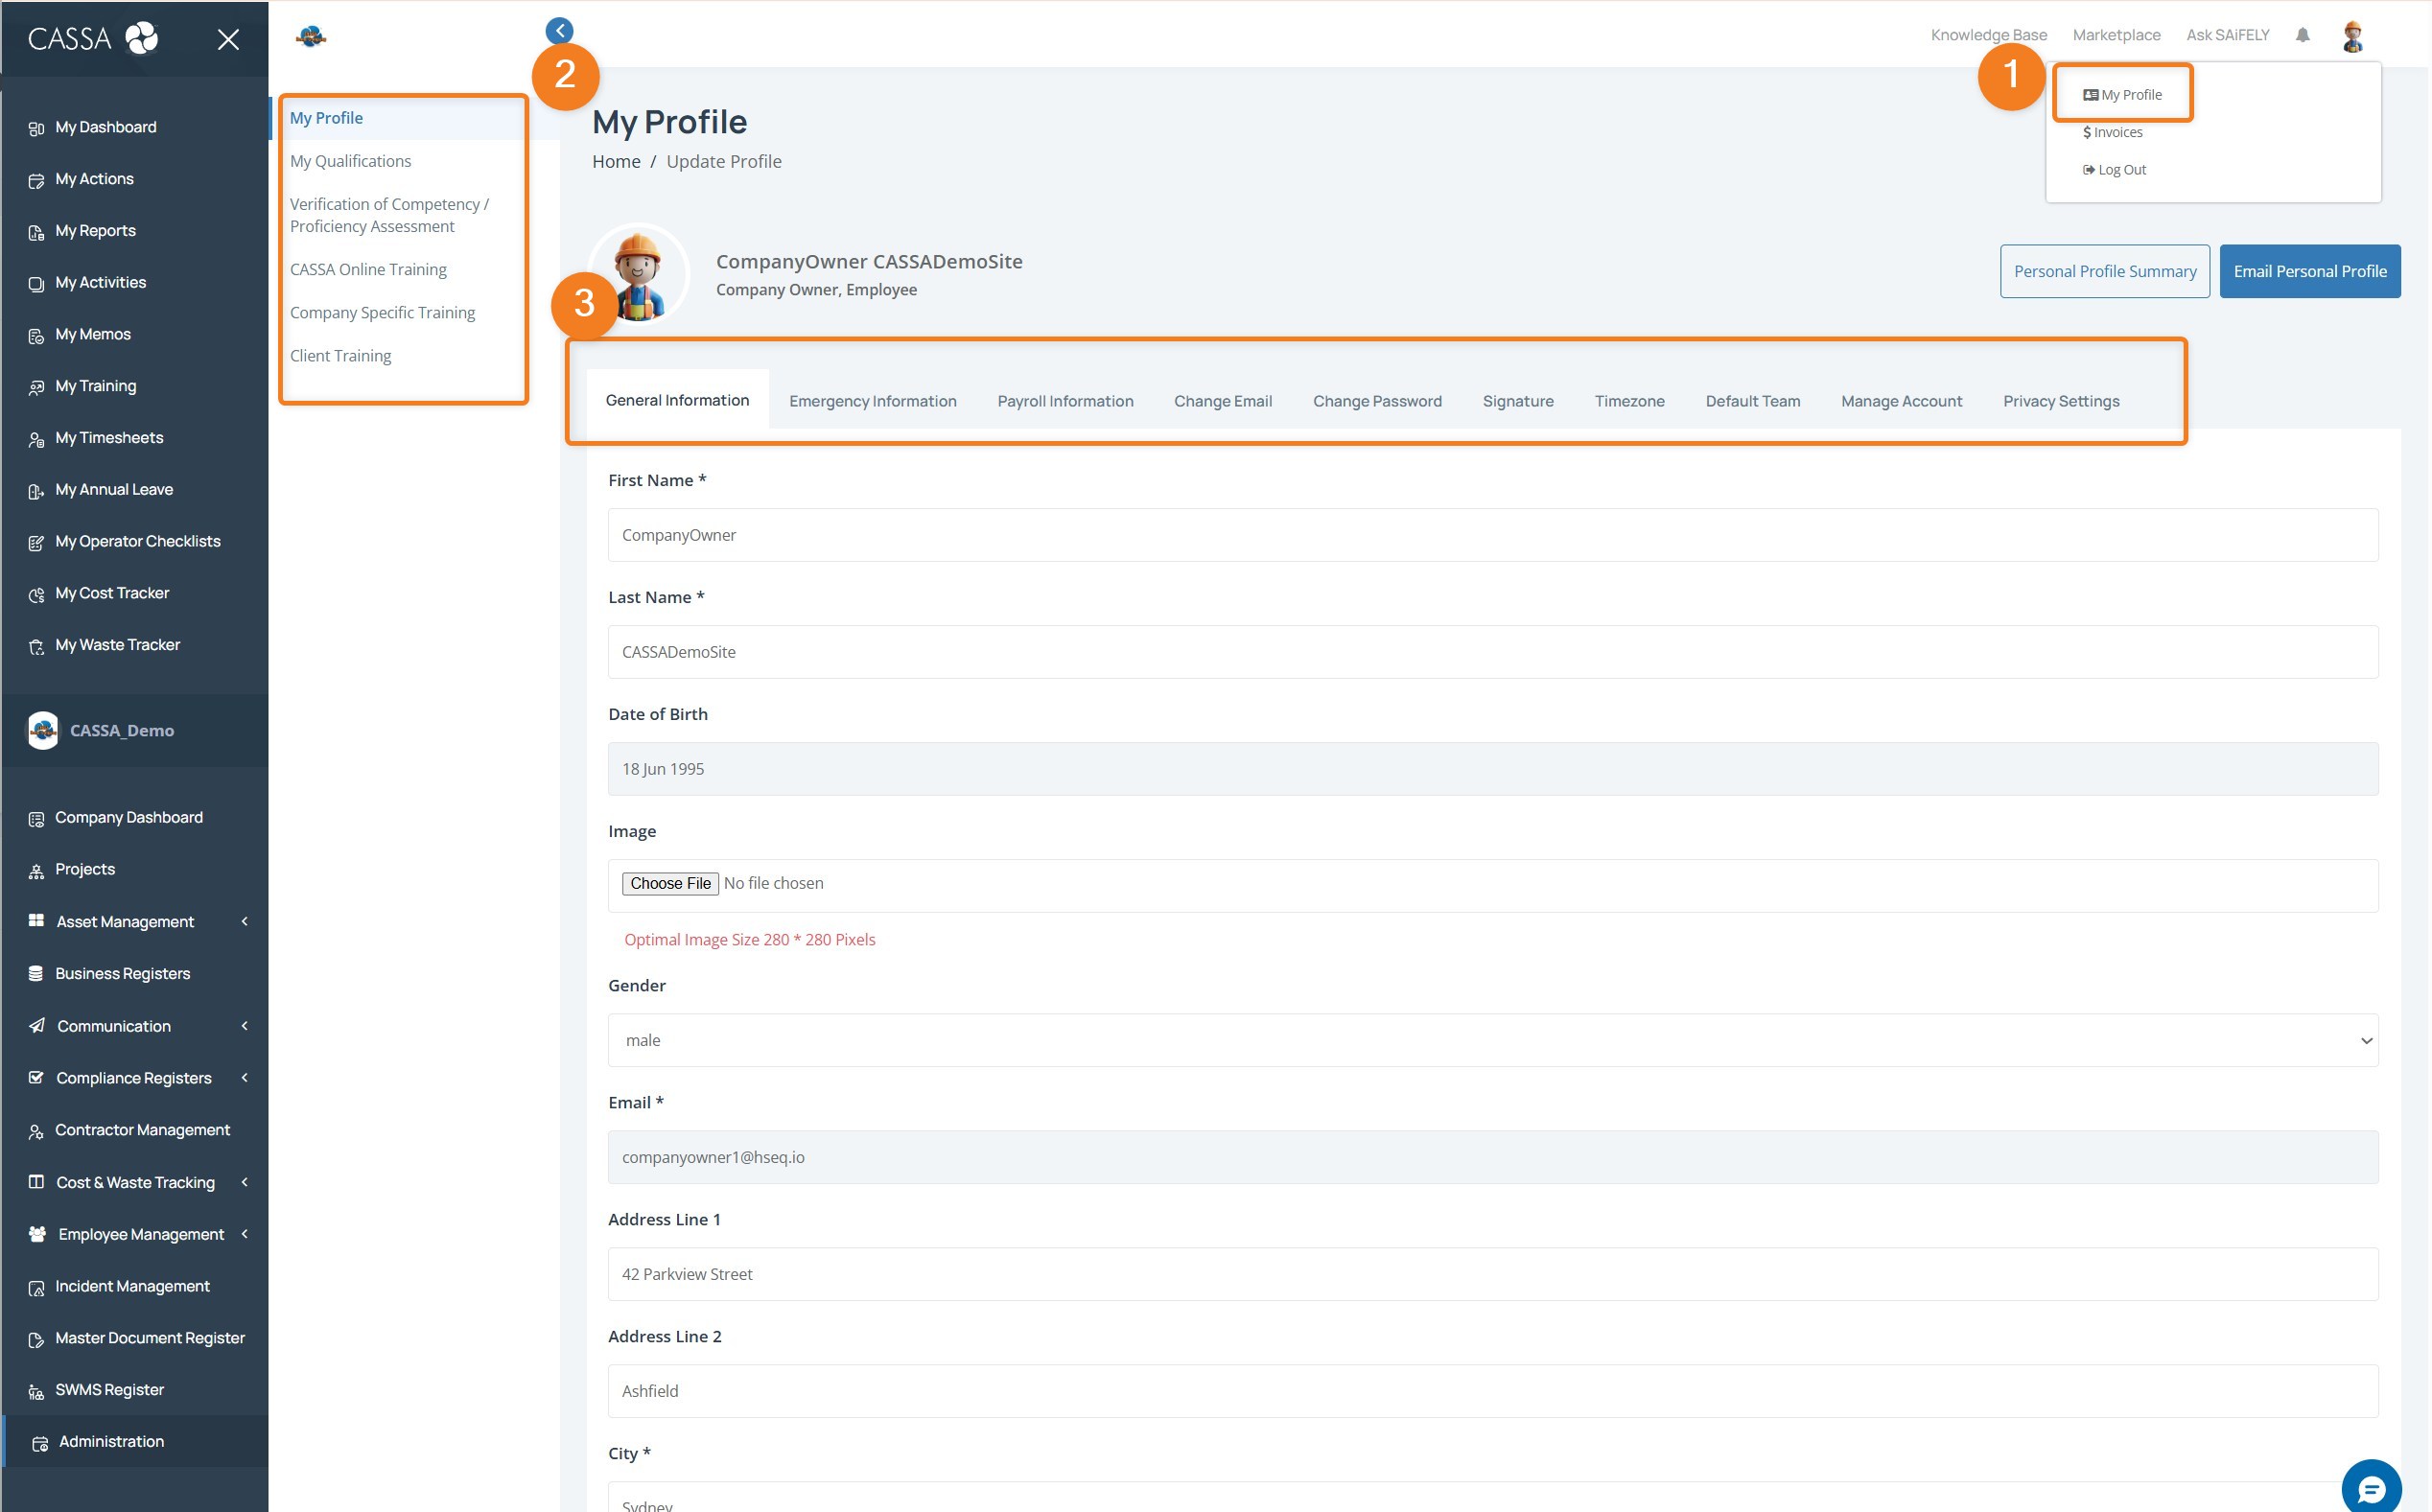Click Personal Profile Summary button
This screenshot has width=2432, height=1512.
[2104, 271]
